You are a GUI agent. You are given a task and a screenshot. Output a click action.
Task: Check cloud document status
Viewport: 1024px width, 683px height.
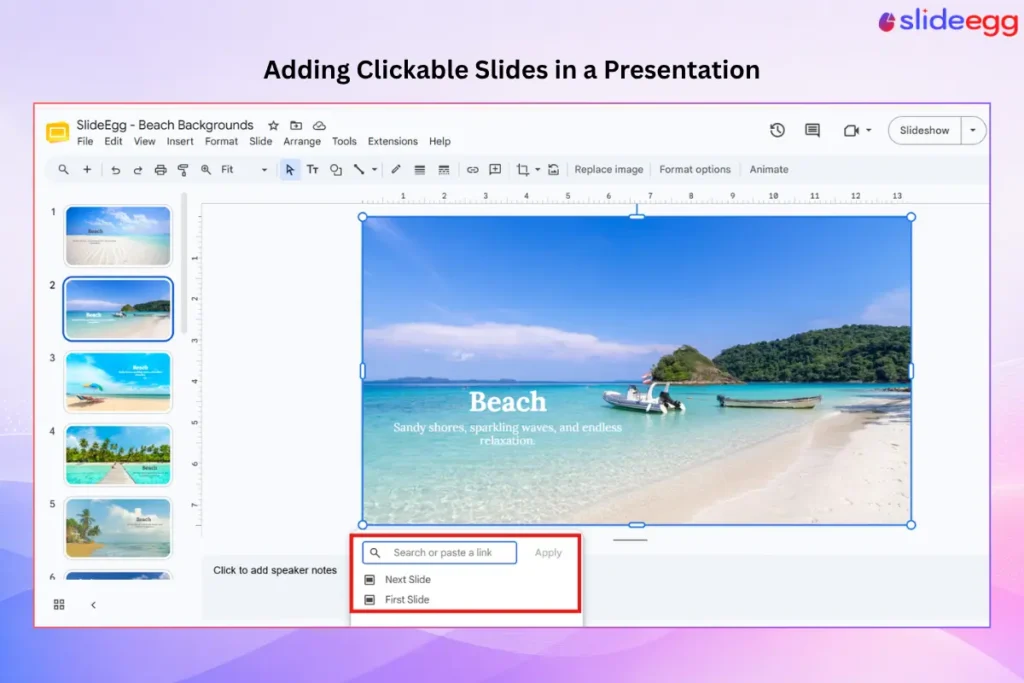pos(319,125)
